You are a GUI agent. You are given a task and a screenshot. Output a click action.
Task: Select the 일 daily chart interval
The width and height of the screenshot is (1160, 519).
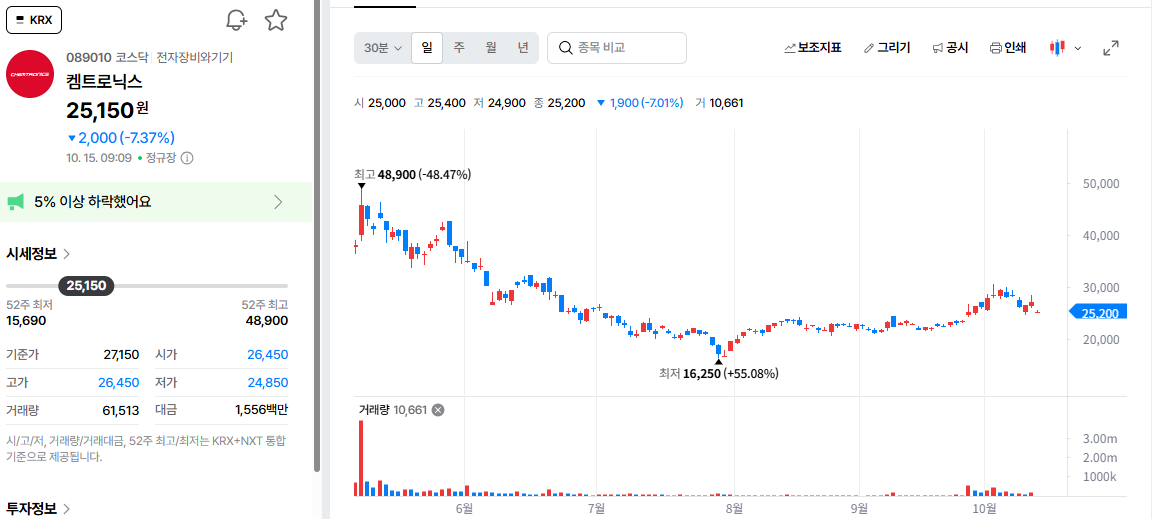(427, 48)
